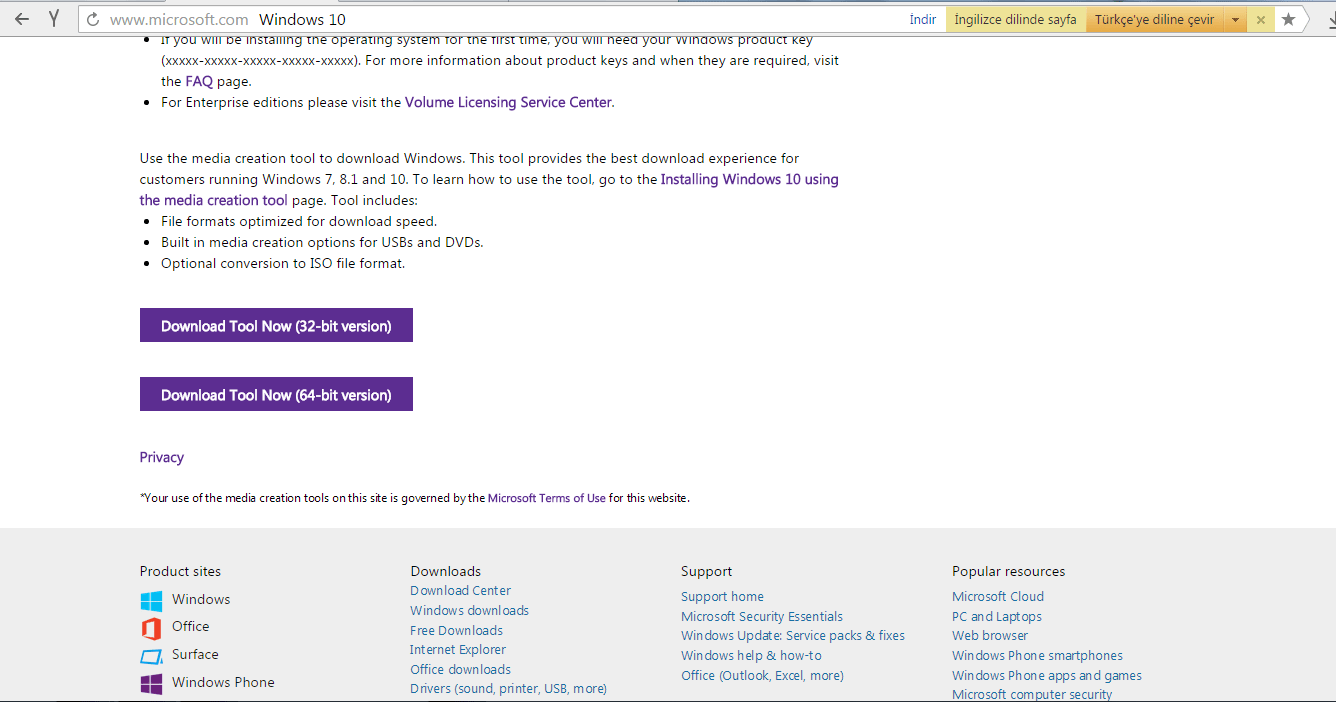Click the Surface logo icon under Product sites
Viewport: 1336px width, 702px height.
[x=151, y=656]
